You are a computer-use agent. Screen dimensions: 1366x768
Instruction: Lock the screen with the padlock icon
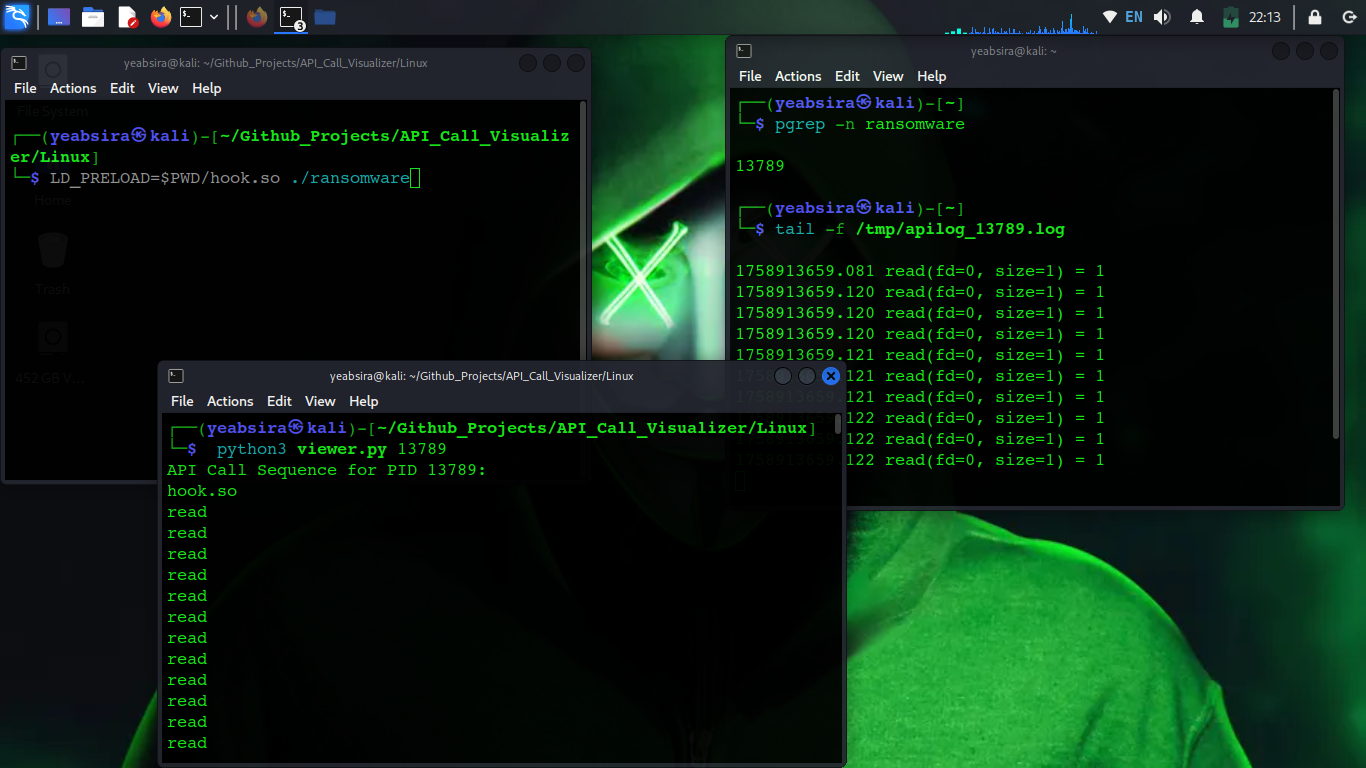[1314, 17]
